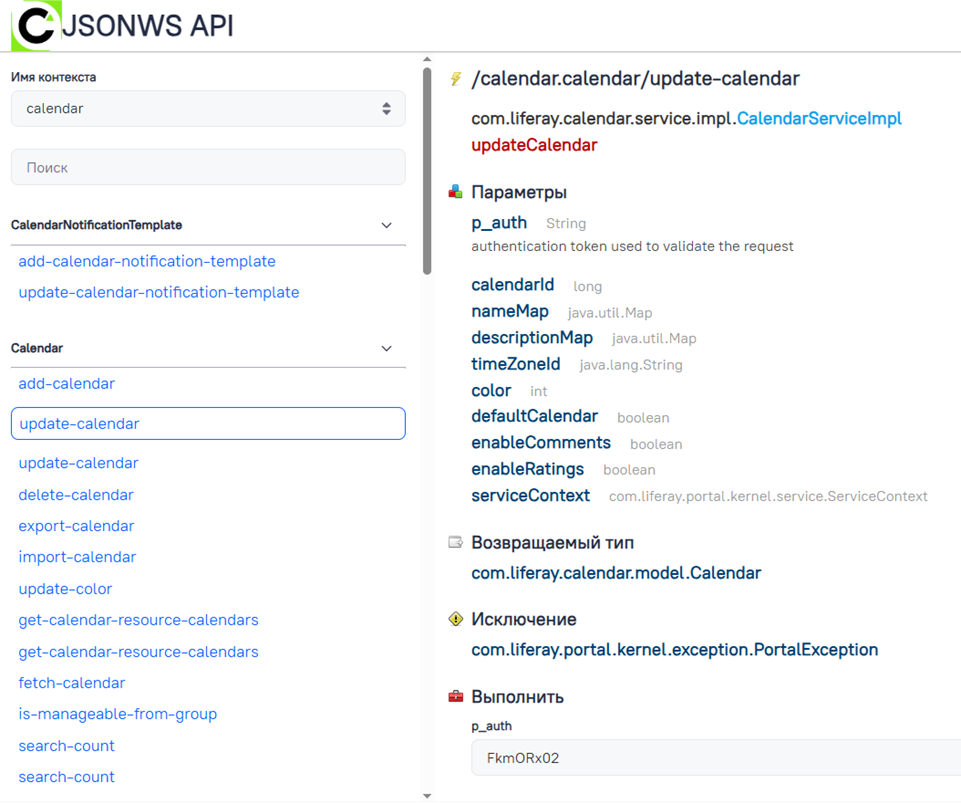Collapse the Calendar section chevron
This screenshot has width=961, height=804.
point(386,349)
